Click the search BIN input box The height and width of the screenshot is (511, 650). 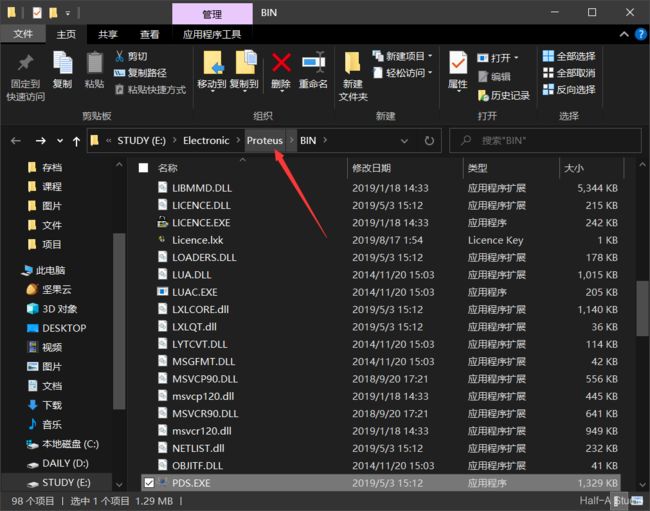point(546,140)
